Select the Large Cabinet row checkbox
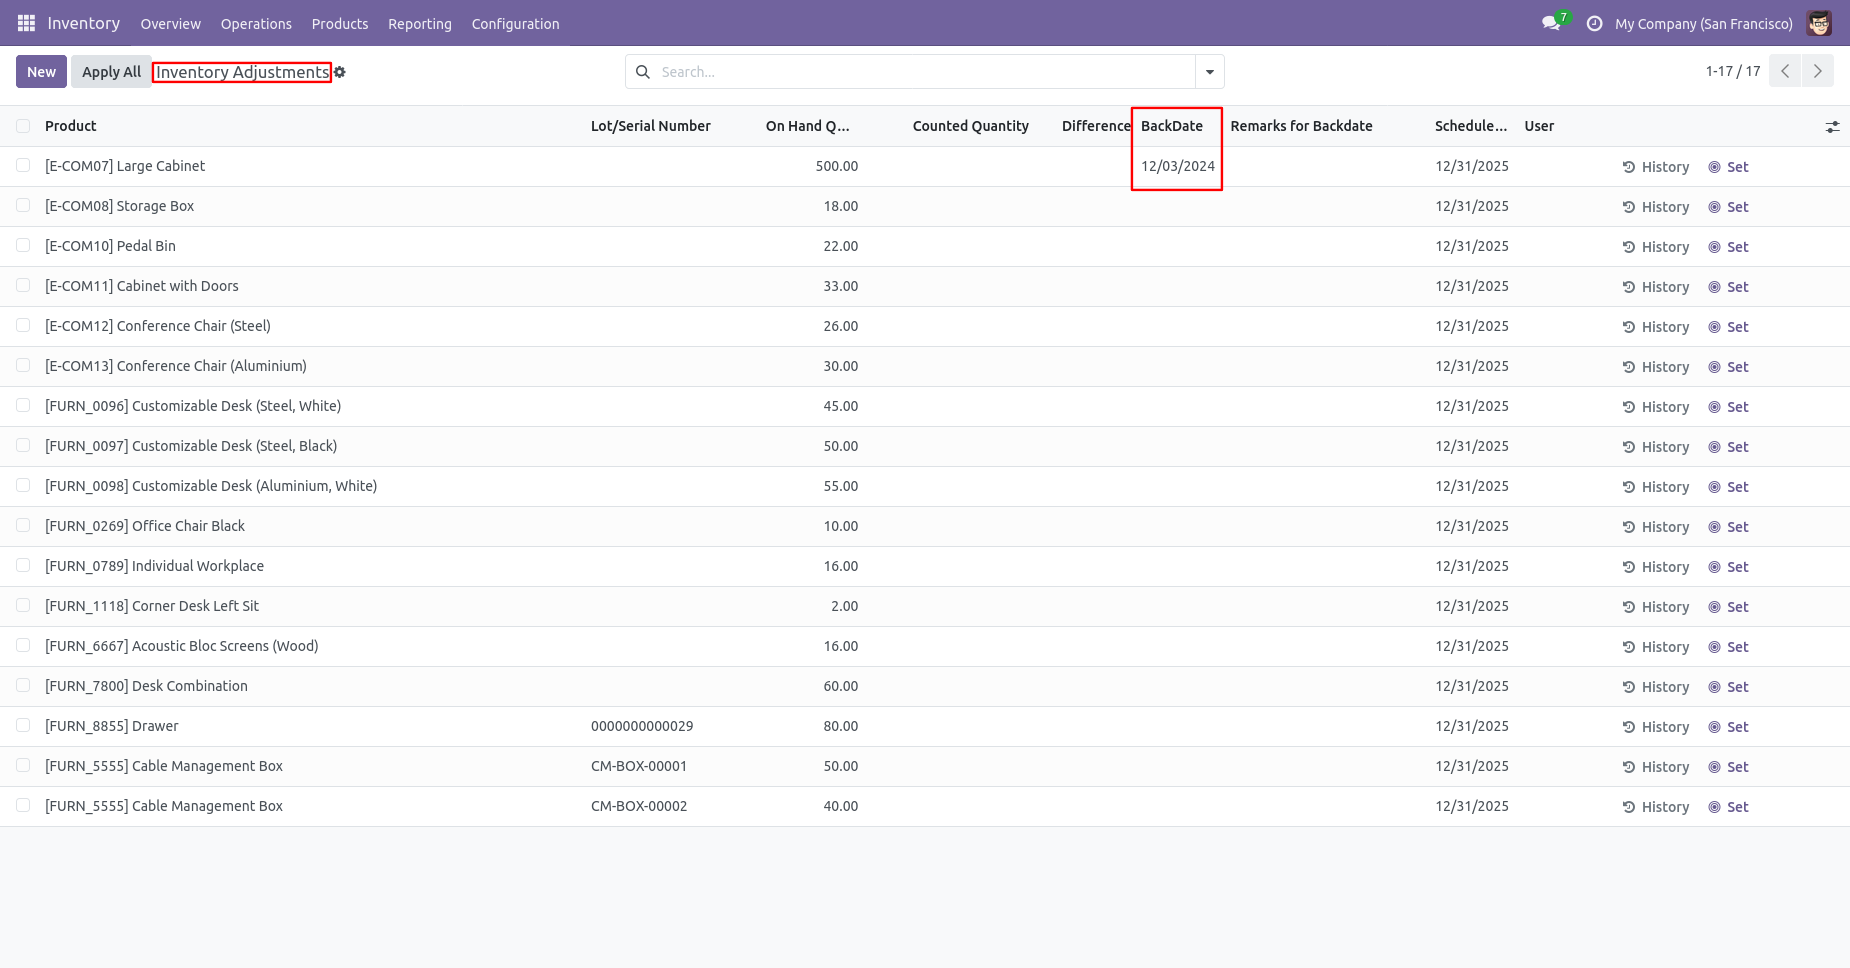The width and height of the screenshot is (1850, 968). 23,166
